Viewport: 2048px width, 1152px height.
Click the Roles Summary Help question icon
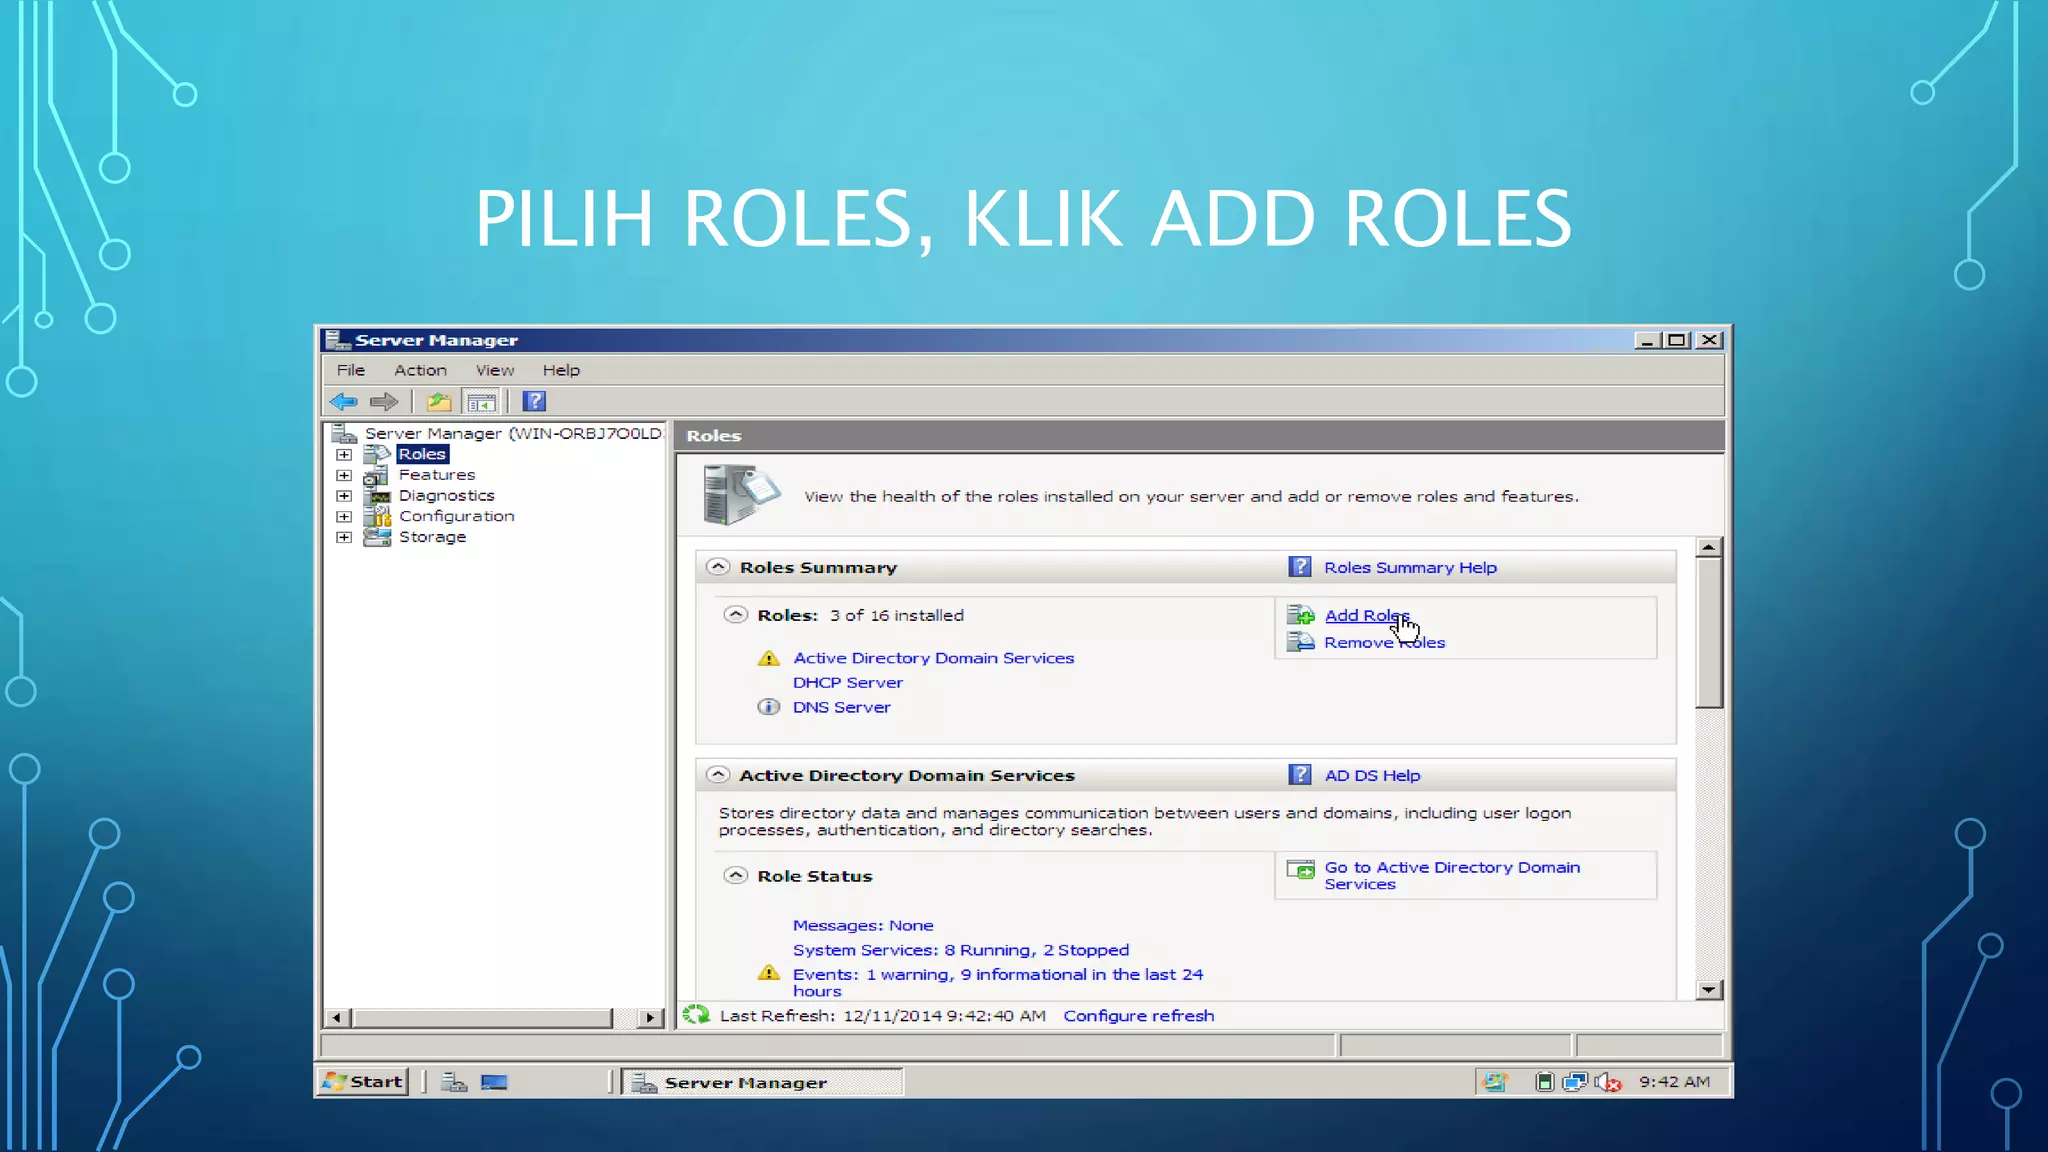1300,567
